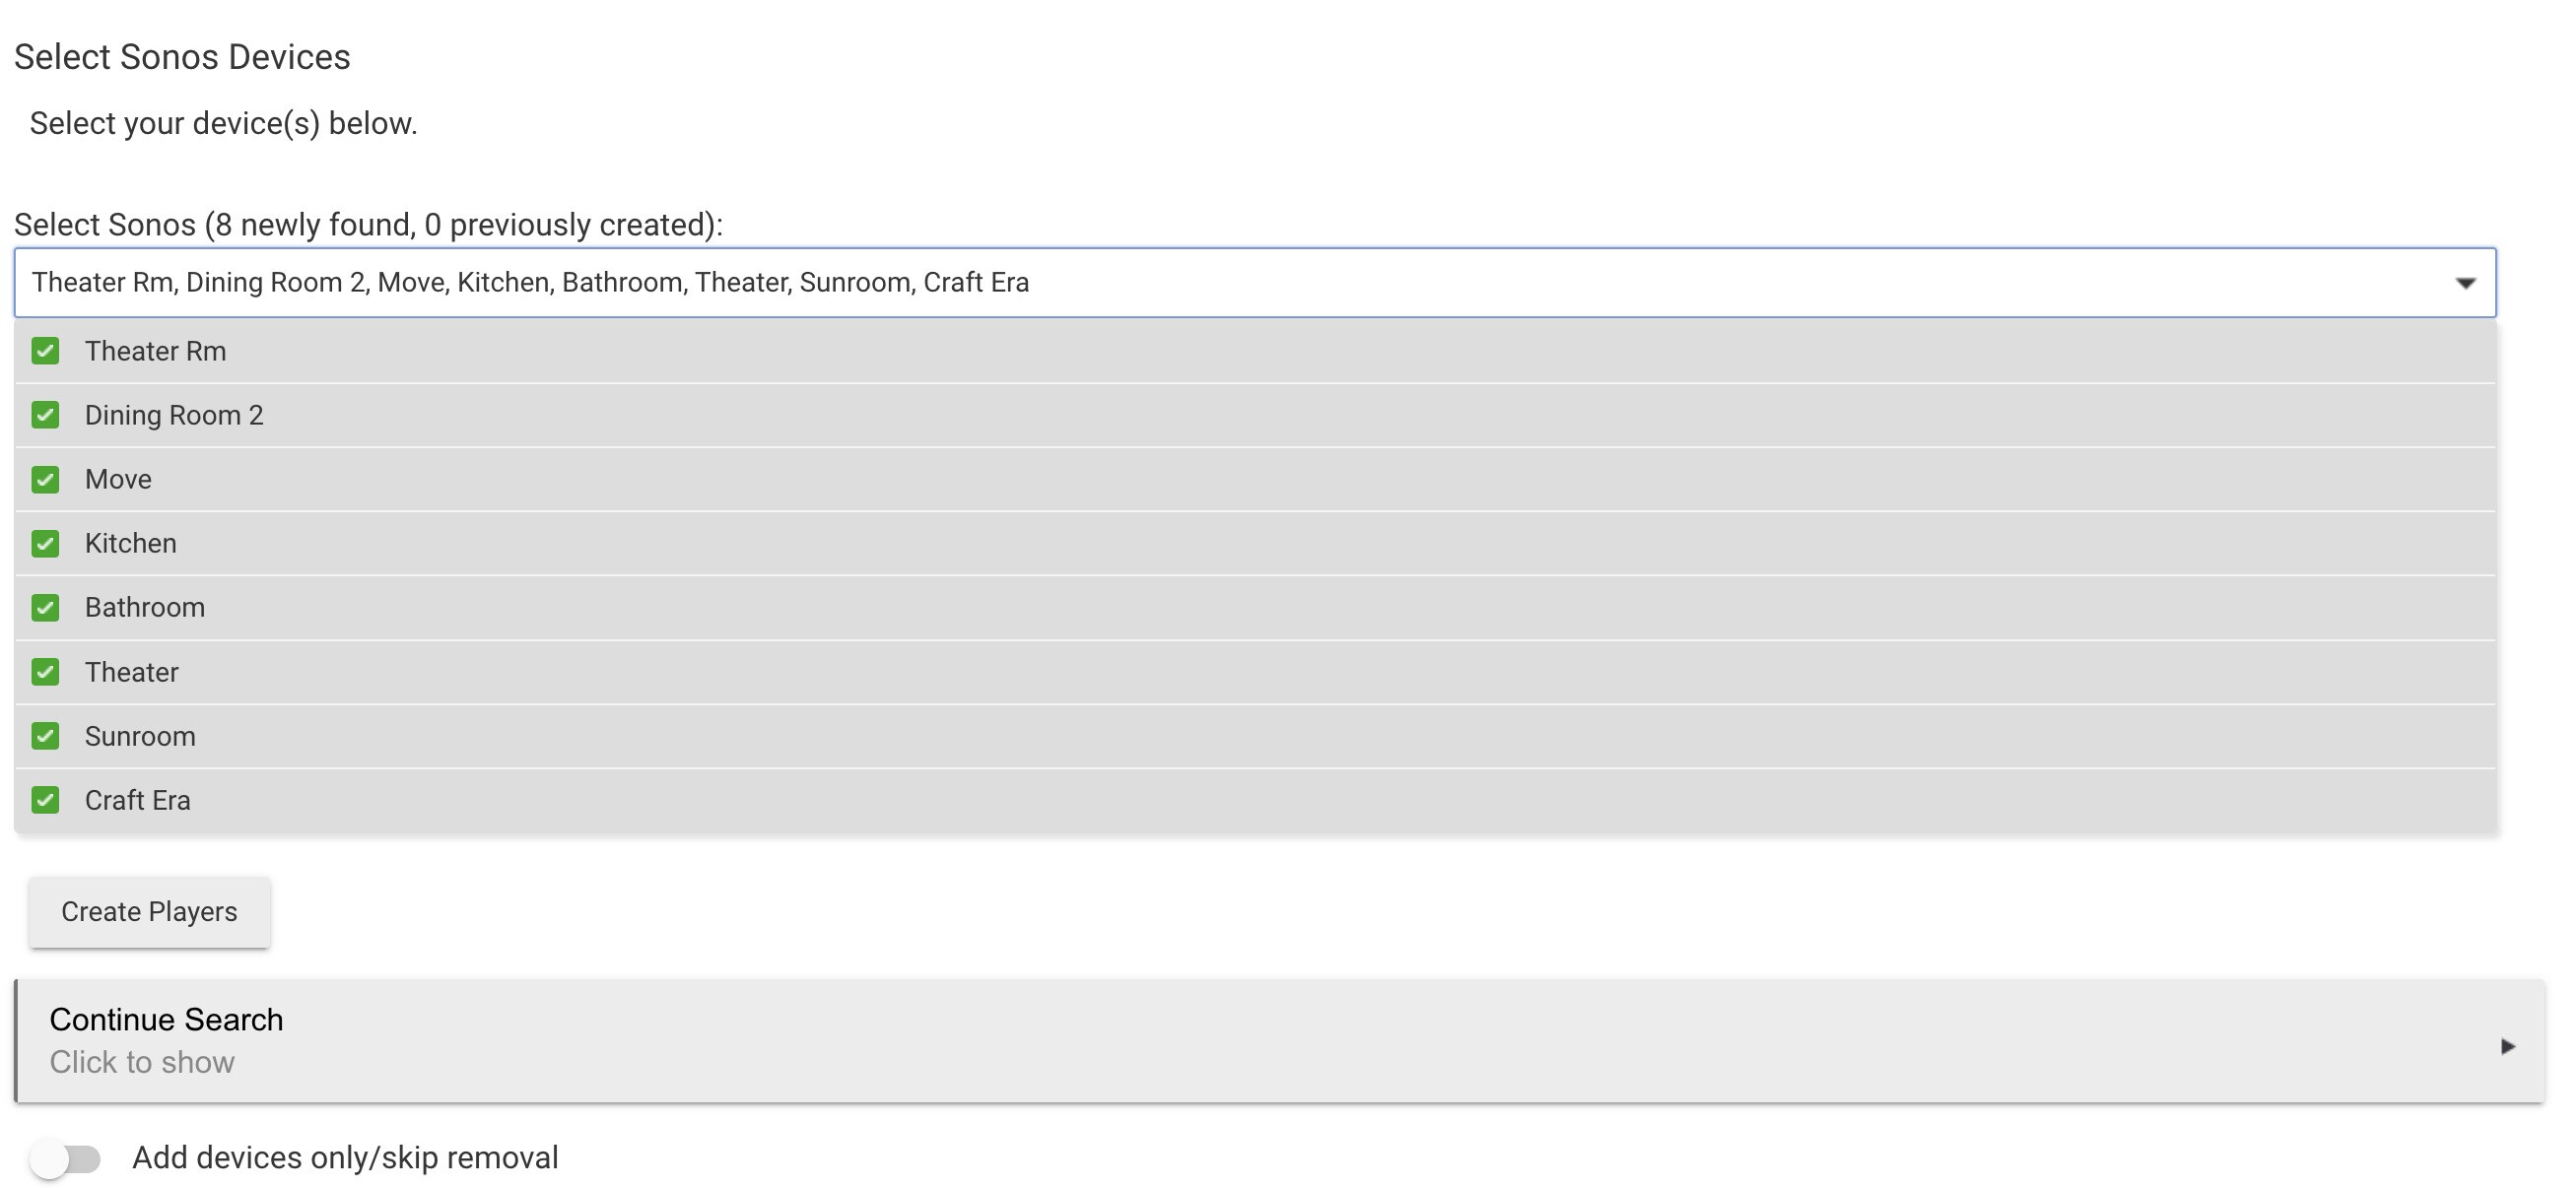Click the "Click to show" text
Viewport: 2576px width, 1188px height.
coord(142,1062)
